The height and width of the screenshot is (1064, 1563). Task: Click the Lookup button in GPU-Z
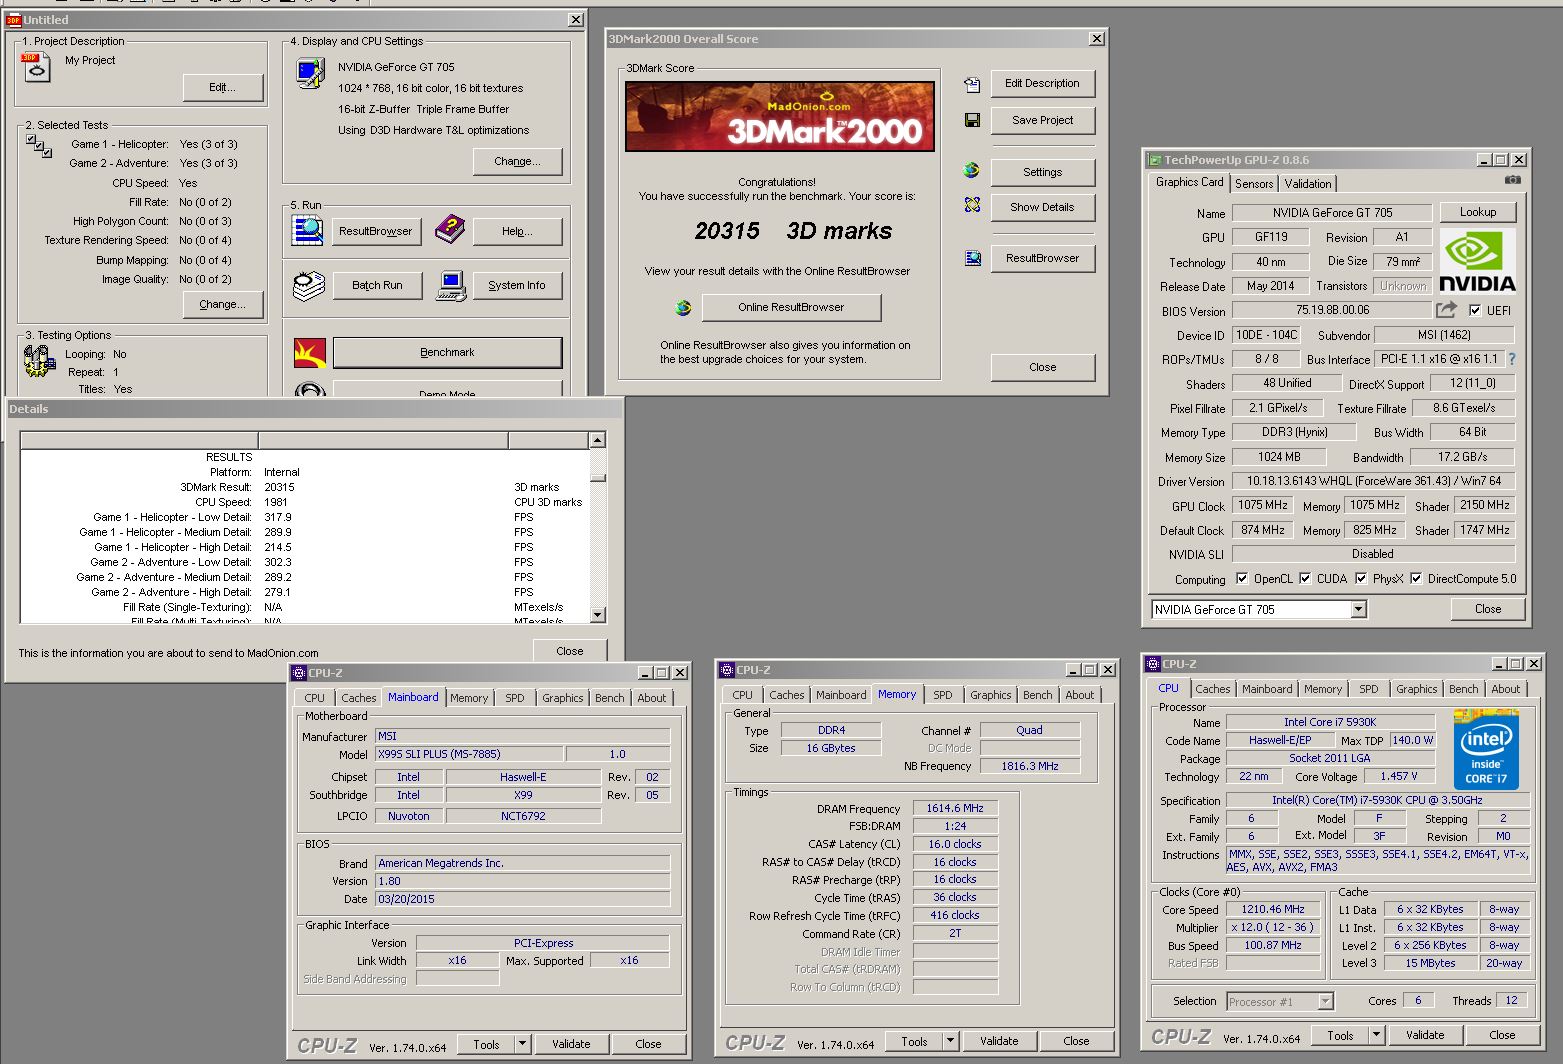click(x=1478, y=212)
